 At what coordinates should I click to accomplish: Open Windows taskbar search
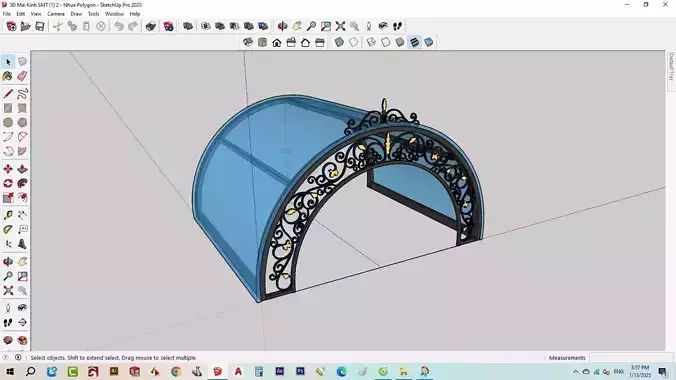pyautogui.click(x=31, y=371)
